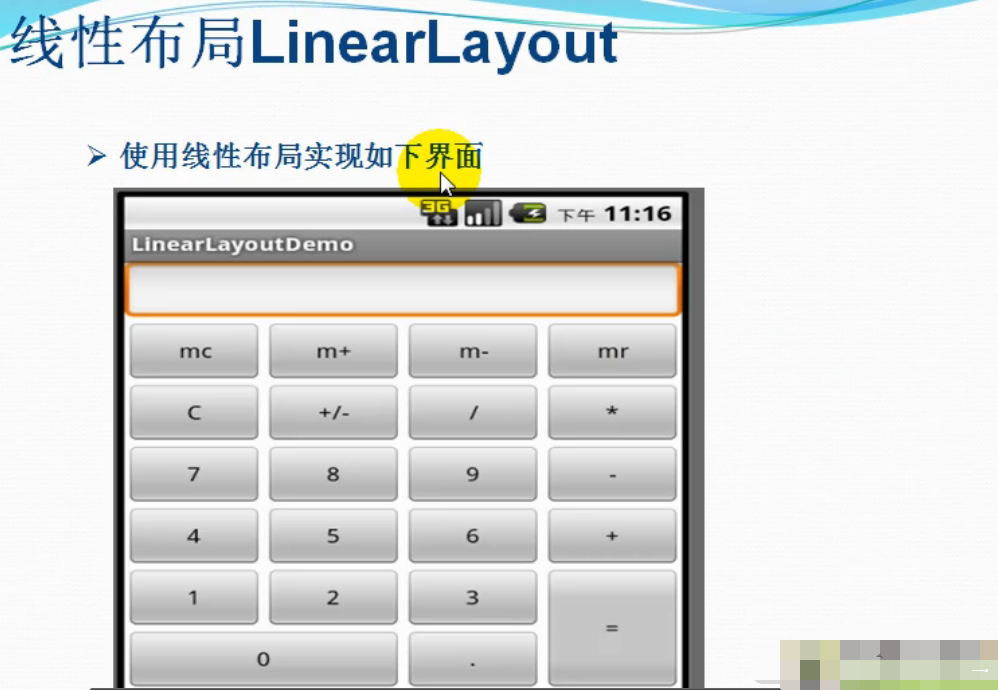Click the +/- sign toggle button

click(x=334, y=412)
